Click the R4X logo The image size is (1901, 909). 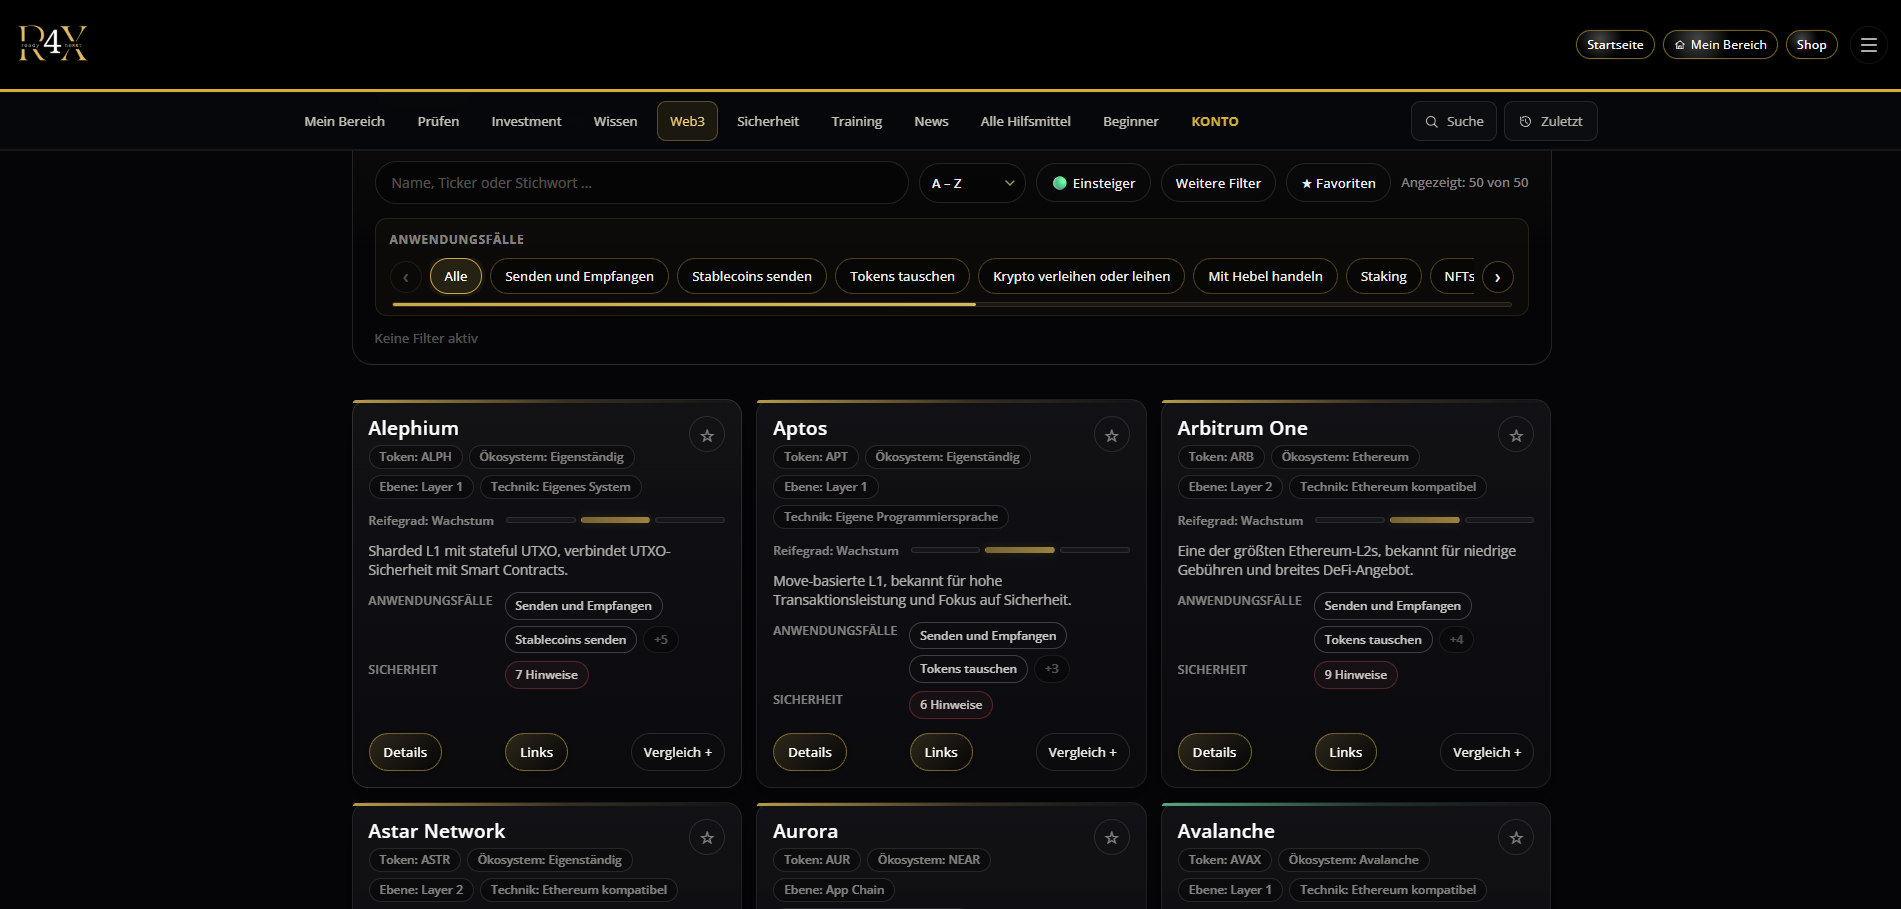[x=53, y=44]
